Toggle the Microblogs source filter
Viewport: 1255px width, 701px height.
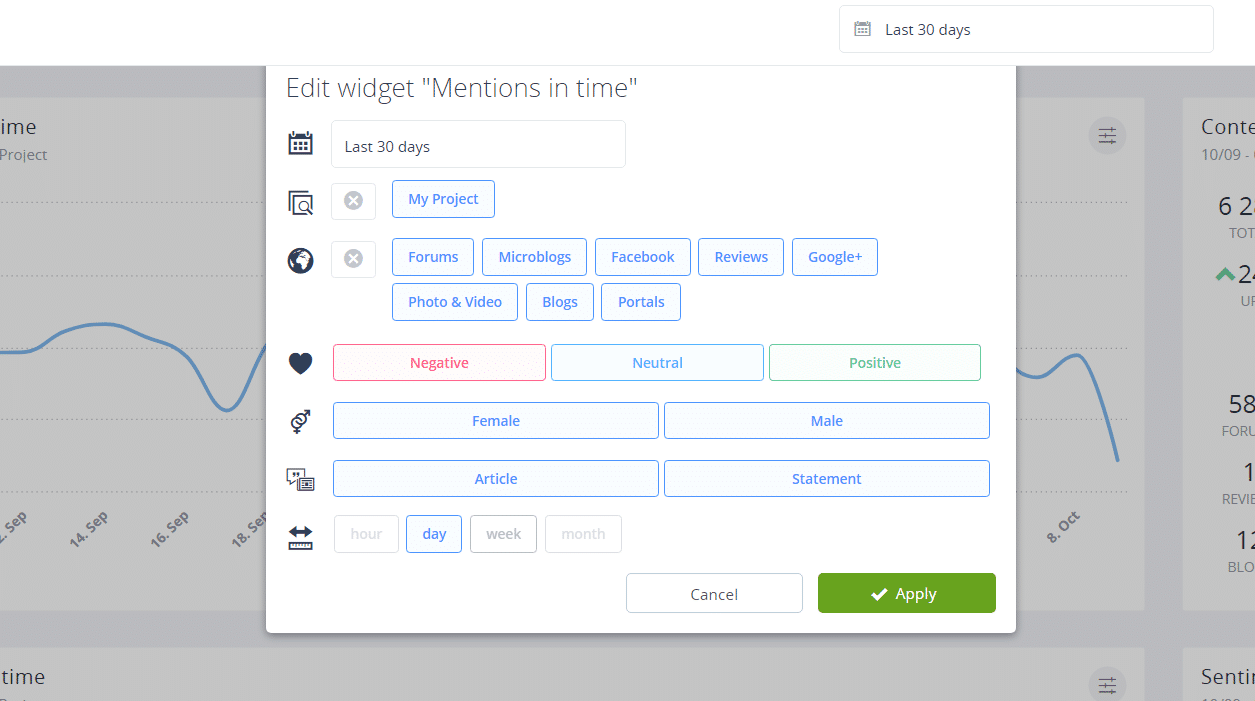[x=534, y=257]
